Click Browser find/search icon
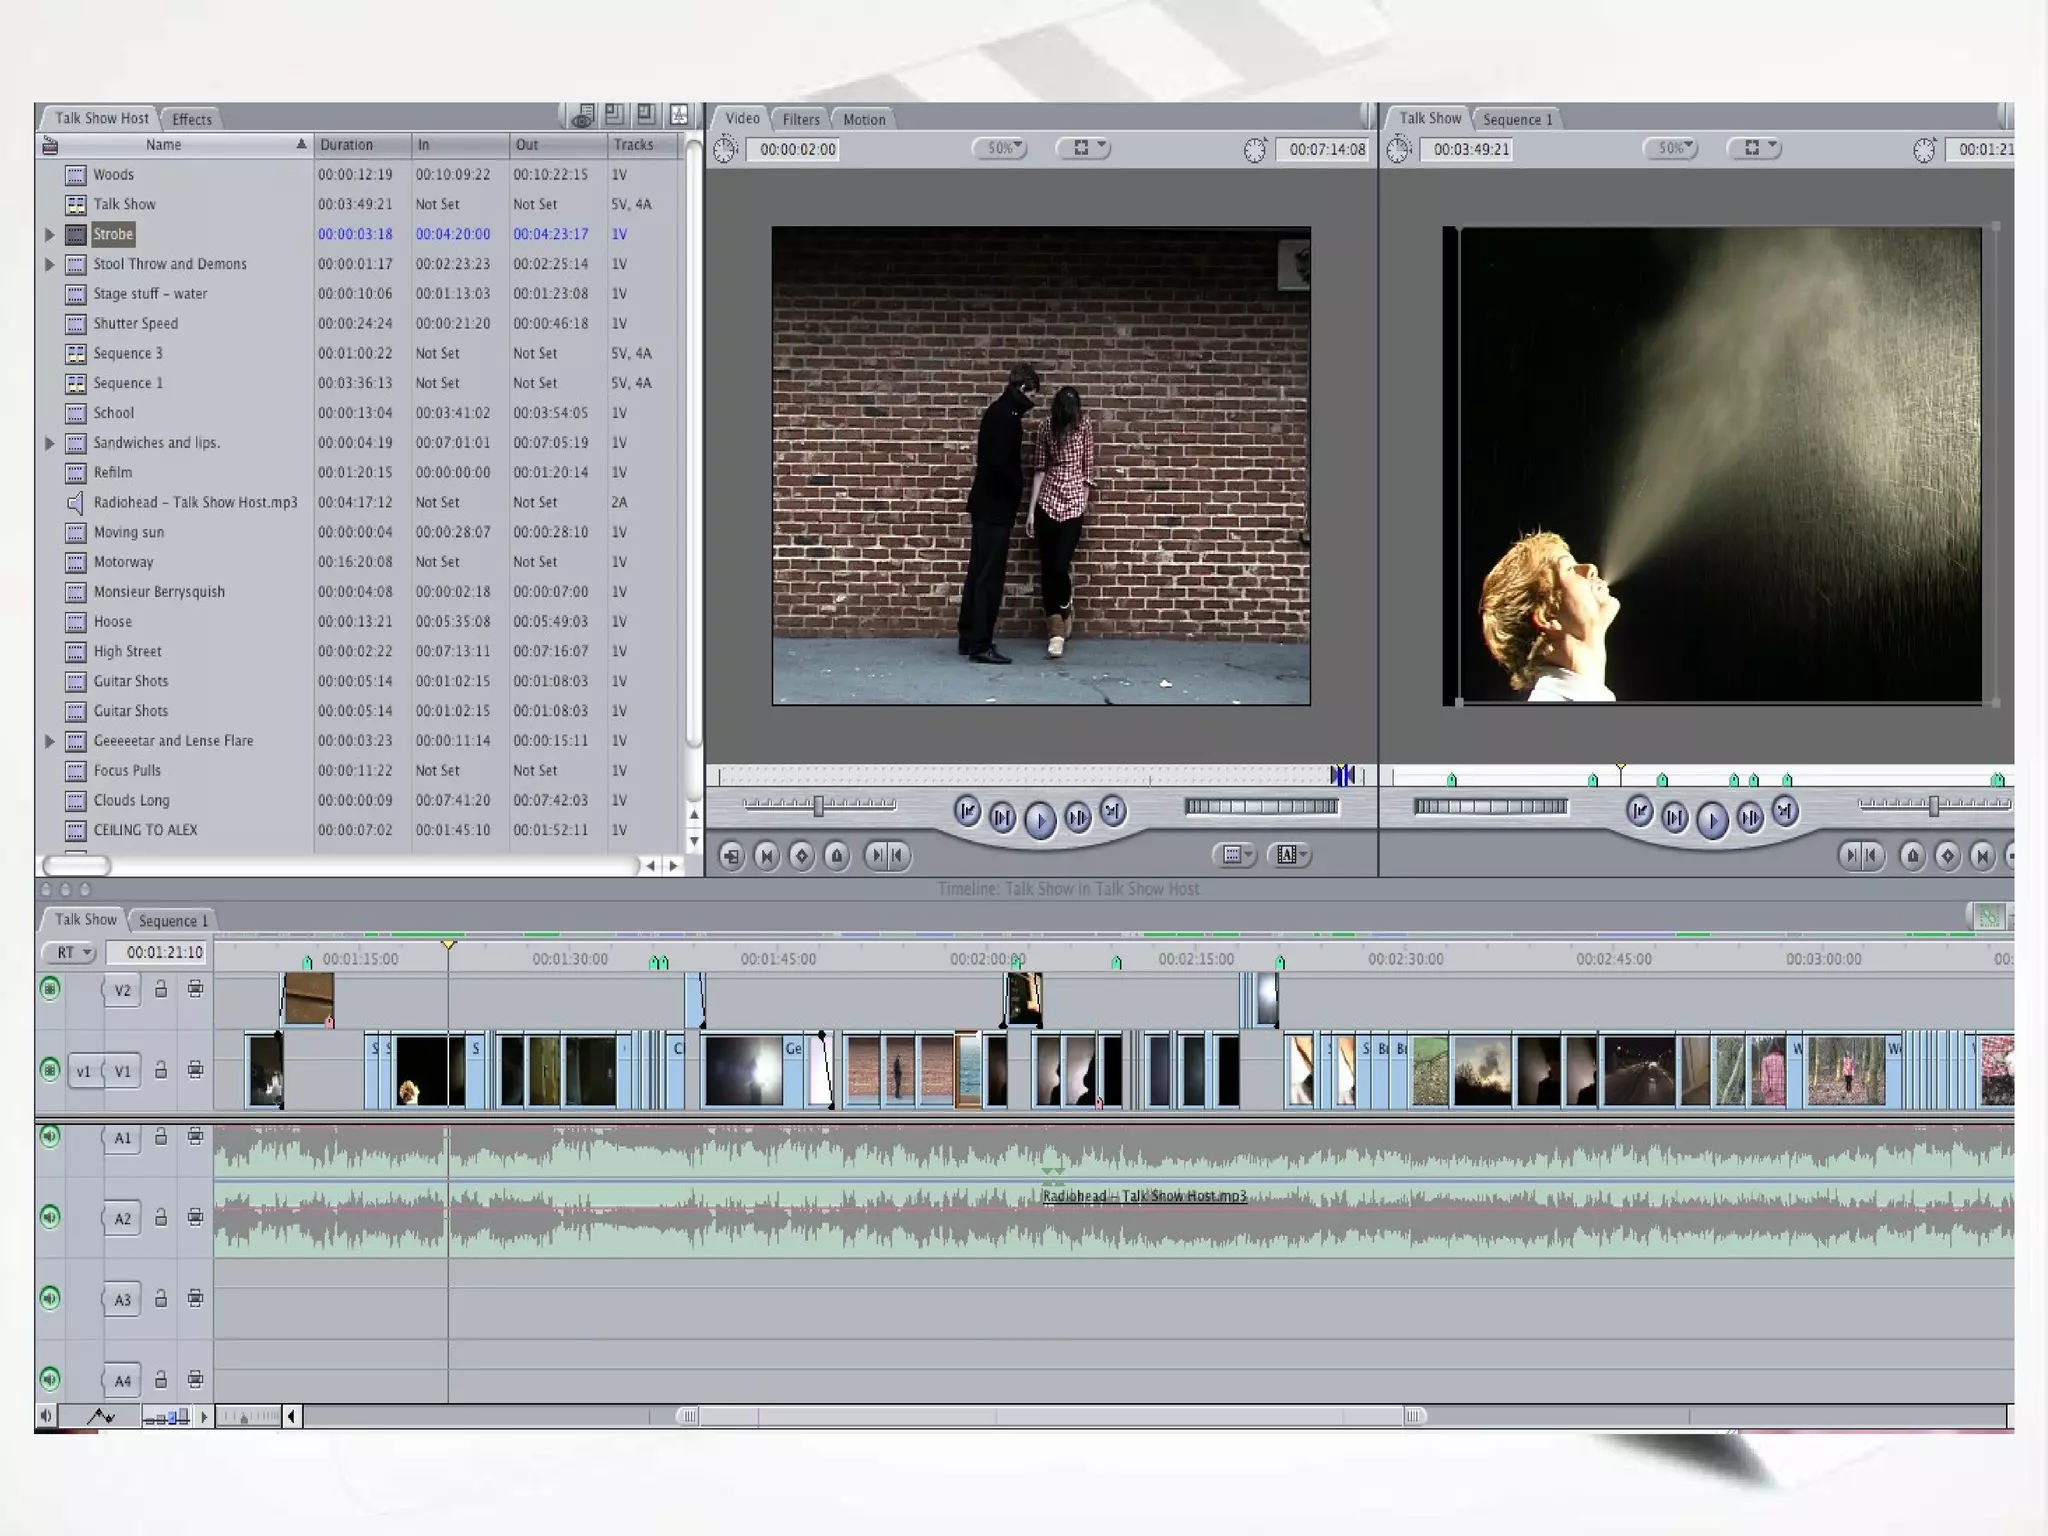Viewport: 2048px width, 1536px height. click(582, 117)
